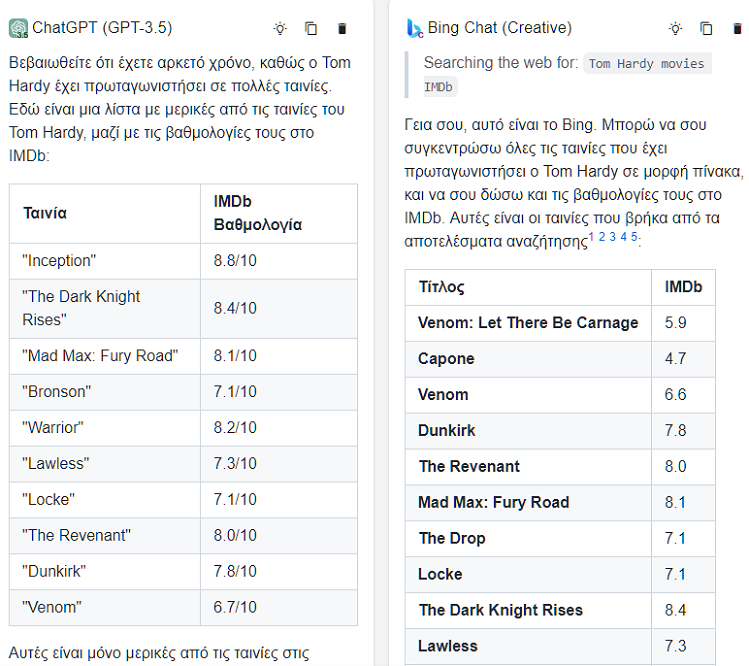Delete the Bing Chat panel with the trash icon

pos(738,29)
